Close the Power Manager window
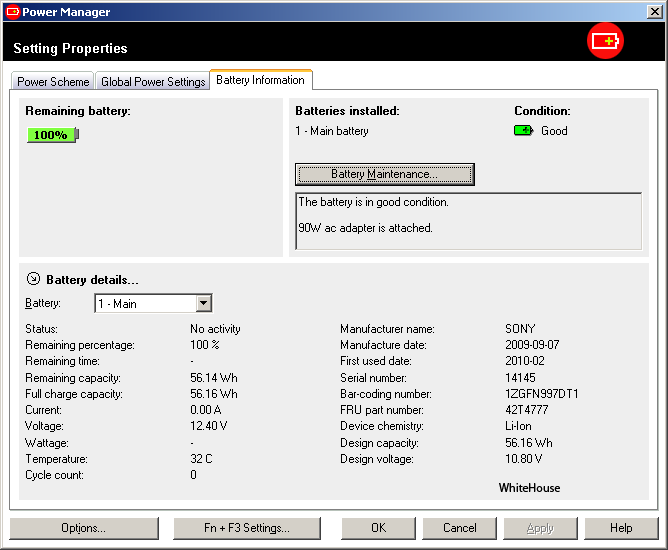The width and height of the screenshot is (668, 550). [655, 12]
